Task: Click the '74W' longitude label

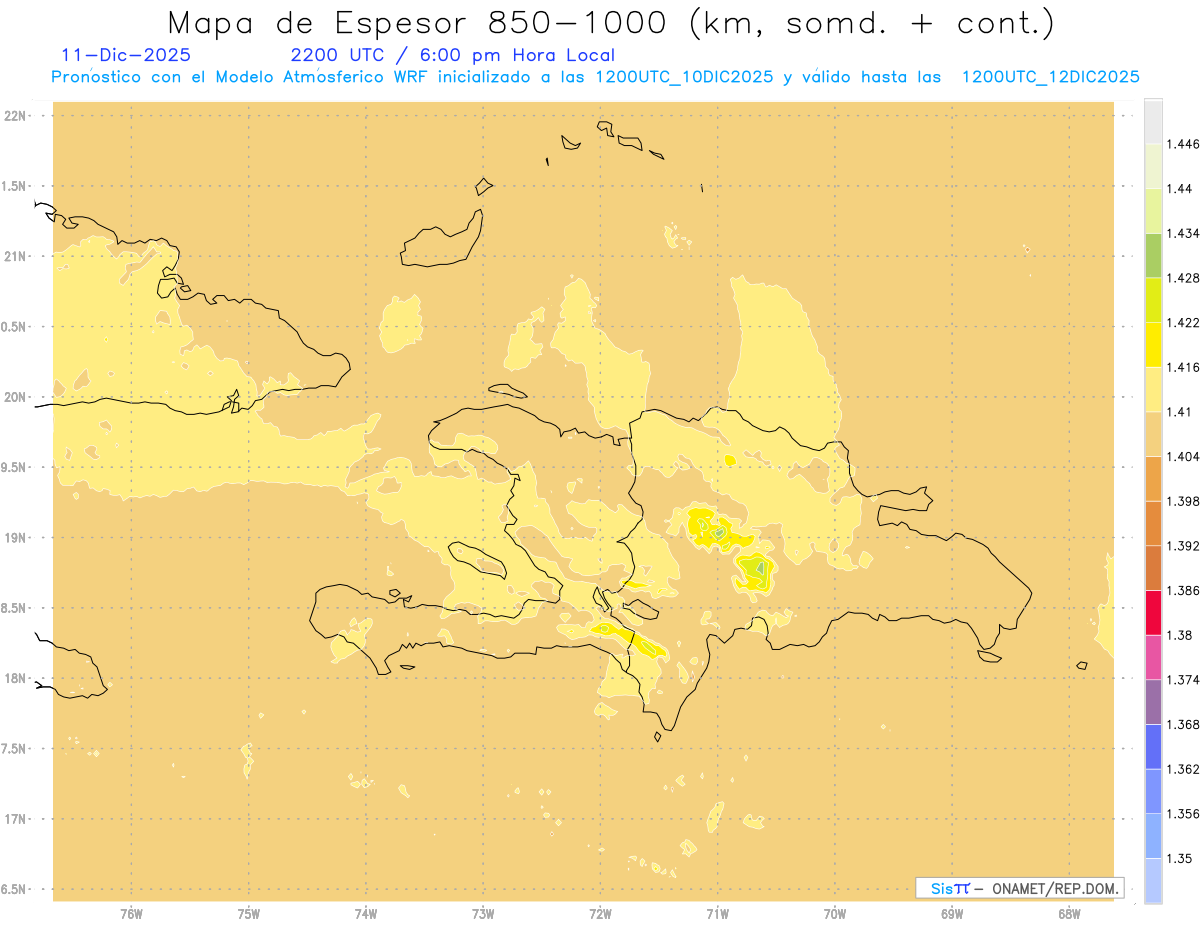Action: point(366,913)
